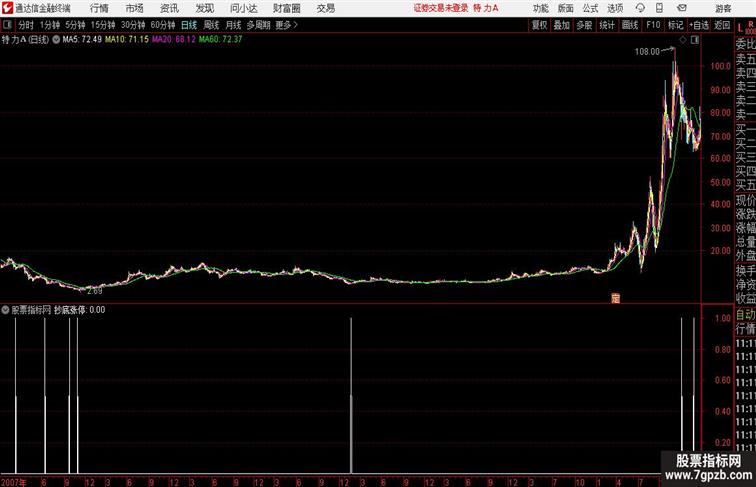
Task: Open the mail envelope icon
Action: pyautogui.click(x=682, y=8)
